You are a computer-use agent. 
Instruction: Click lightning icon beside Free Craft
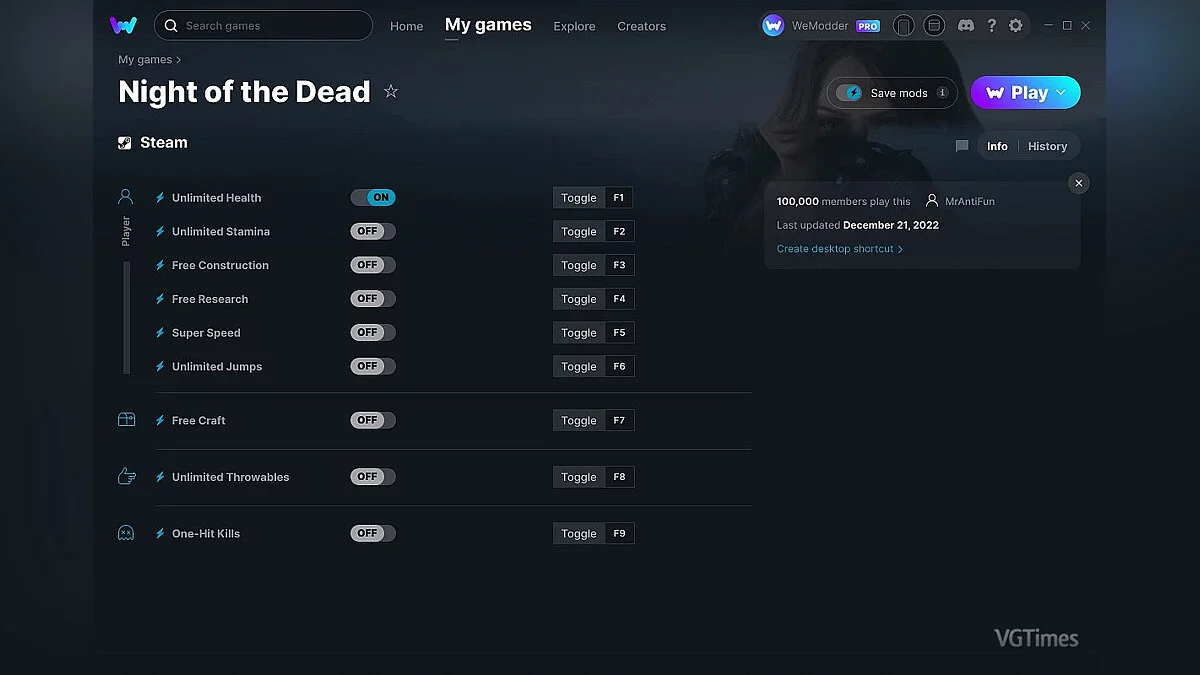click(x=160, y=421)
